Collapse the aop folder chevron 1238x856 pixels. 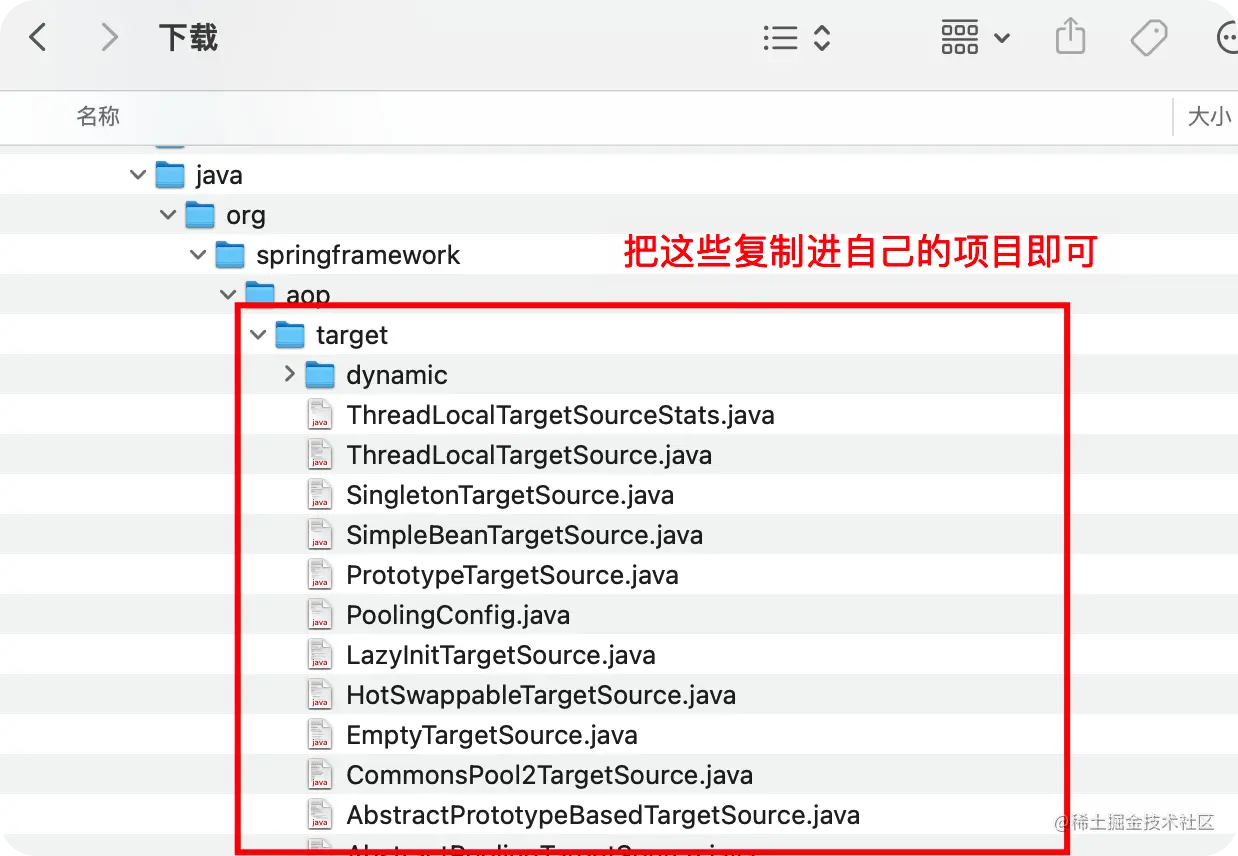click(228, 295)
